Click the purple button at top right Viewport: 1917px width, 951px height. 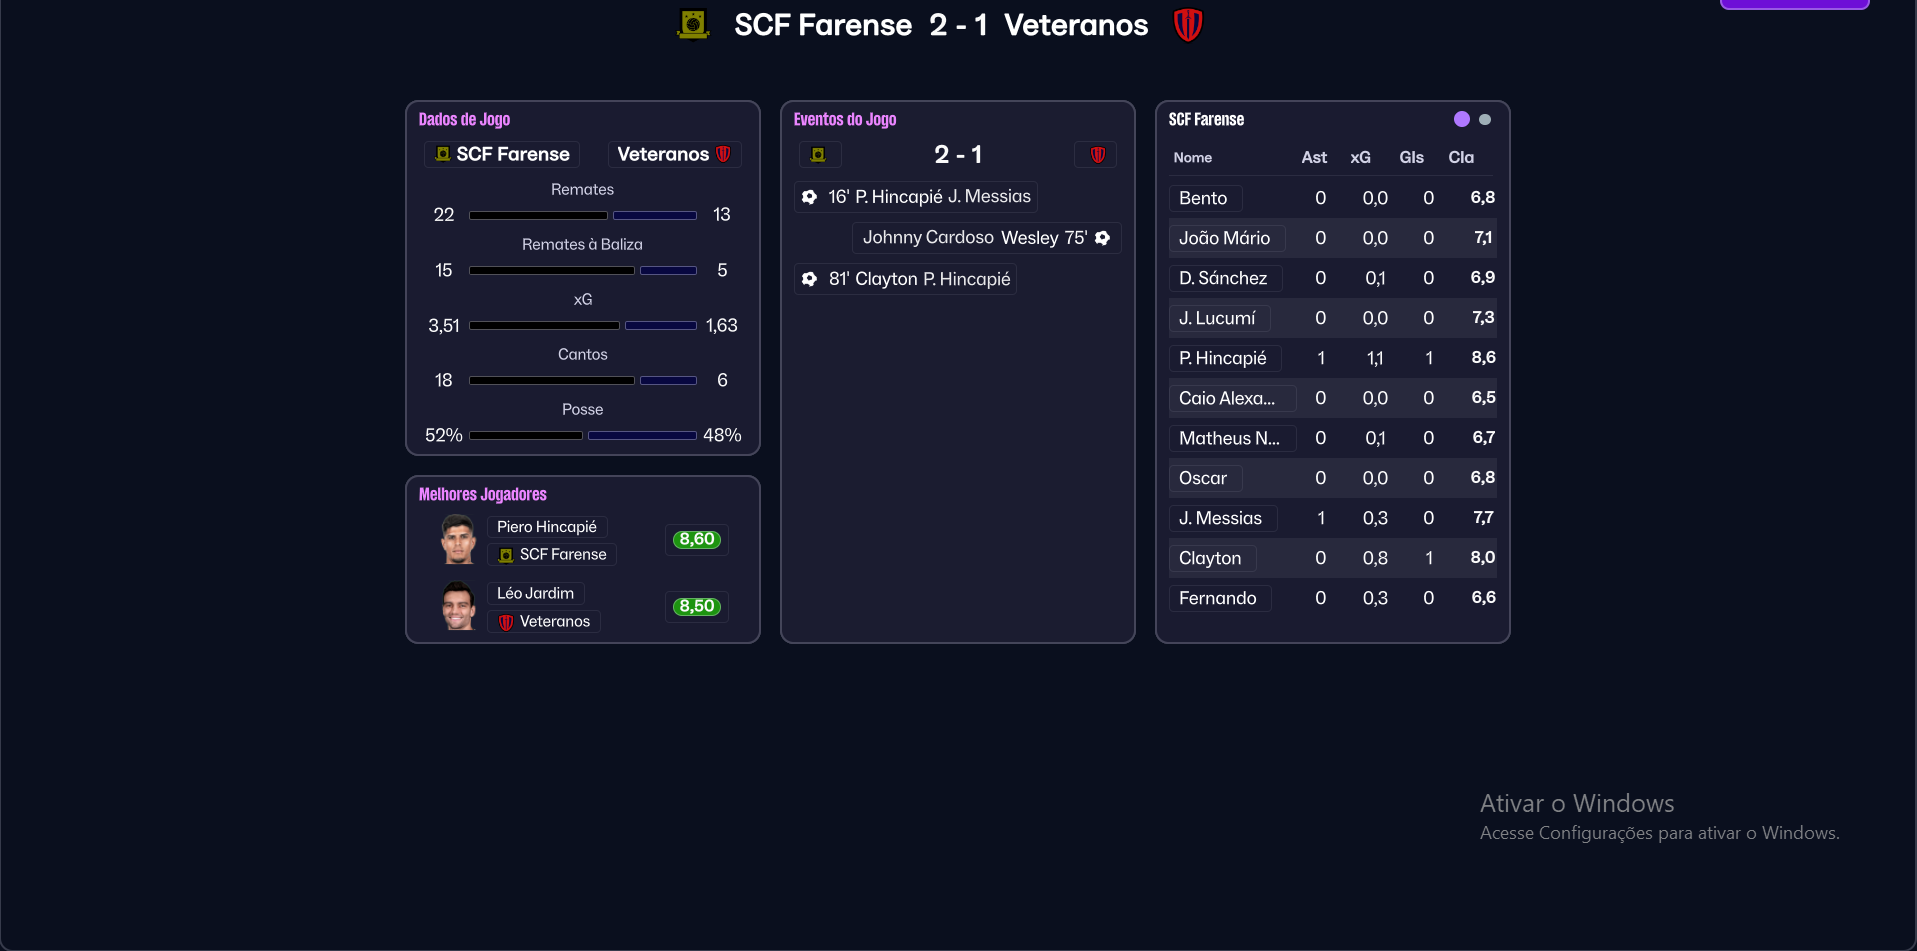(1793, 4)
